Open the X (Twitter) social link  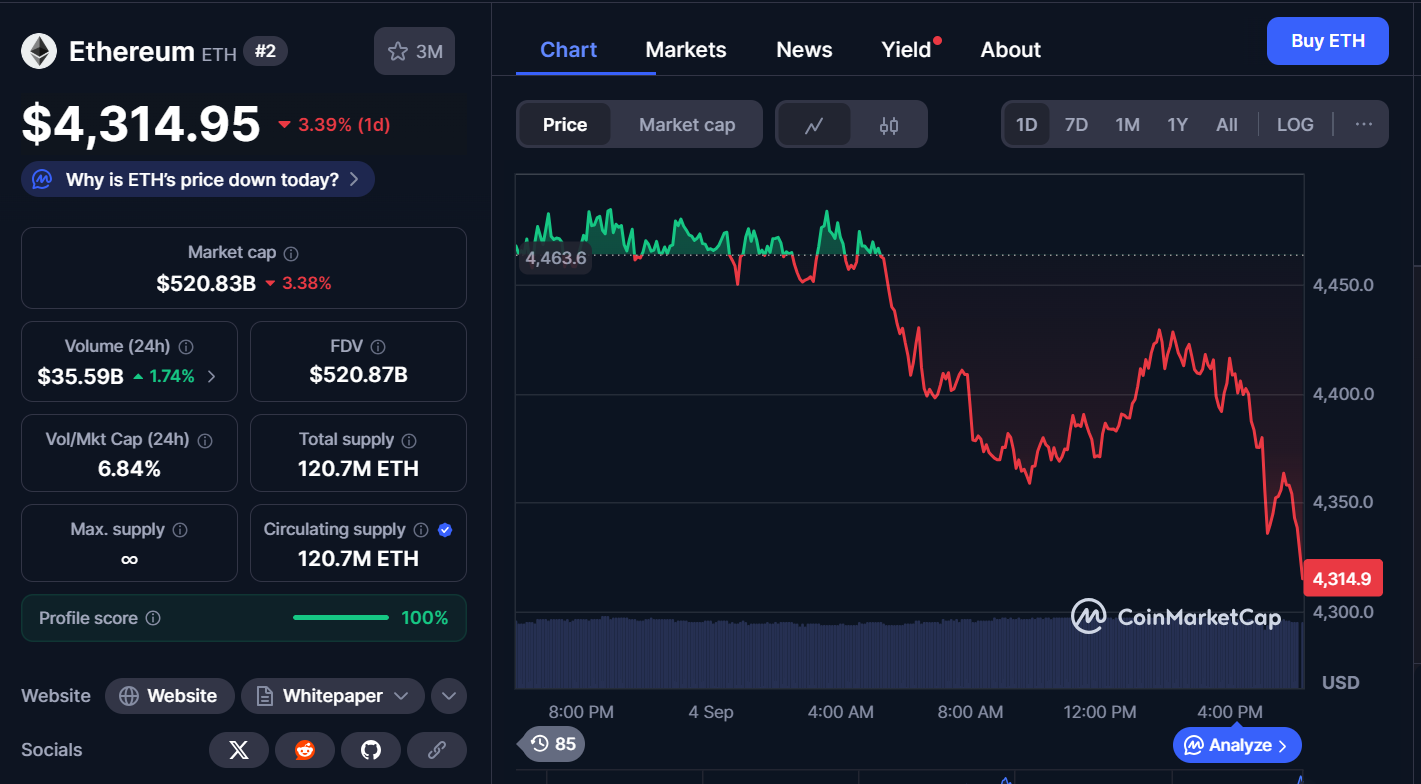239,750
